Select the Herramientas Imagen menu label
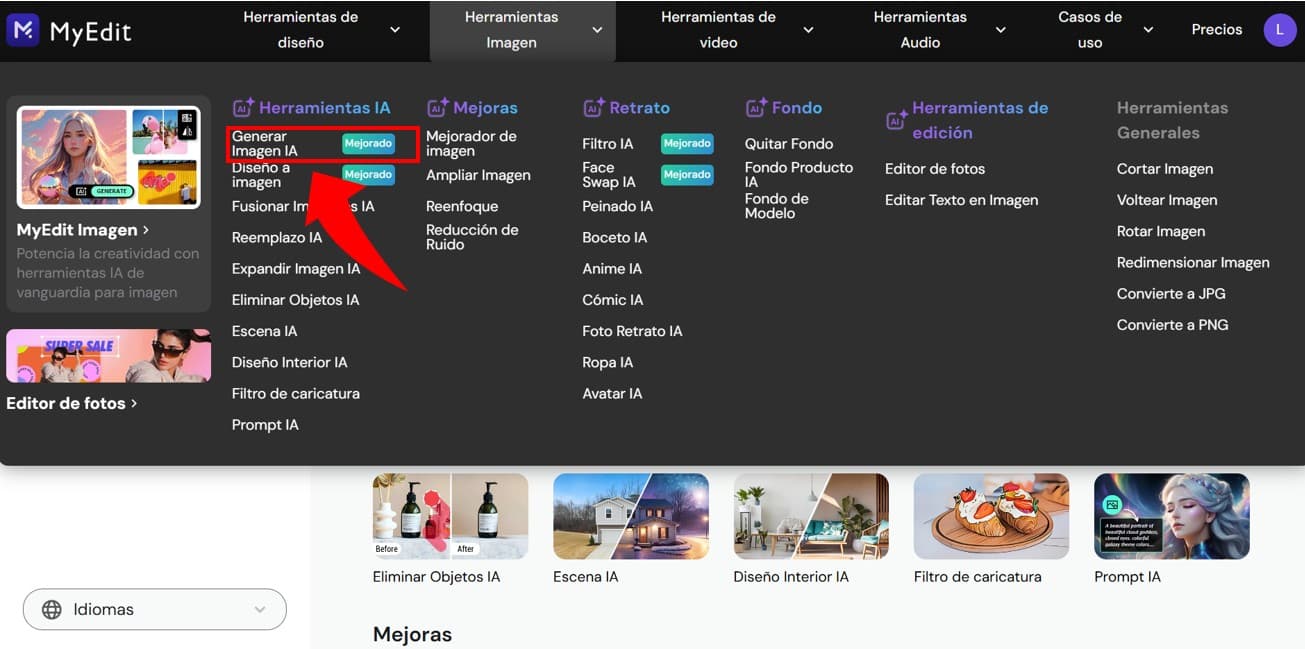The image size is (1305, 649). tap(511, 30)
